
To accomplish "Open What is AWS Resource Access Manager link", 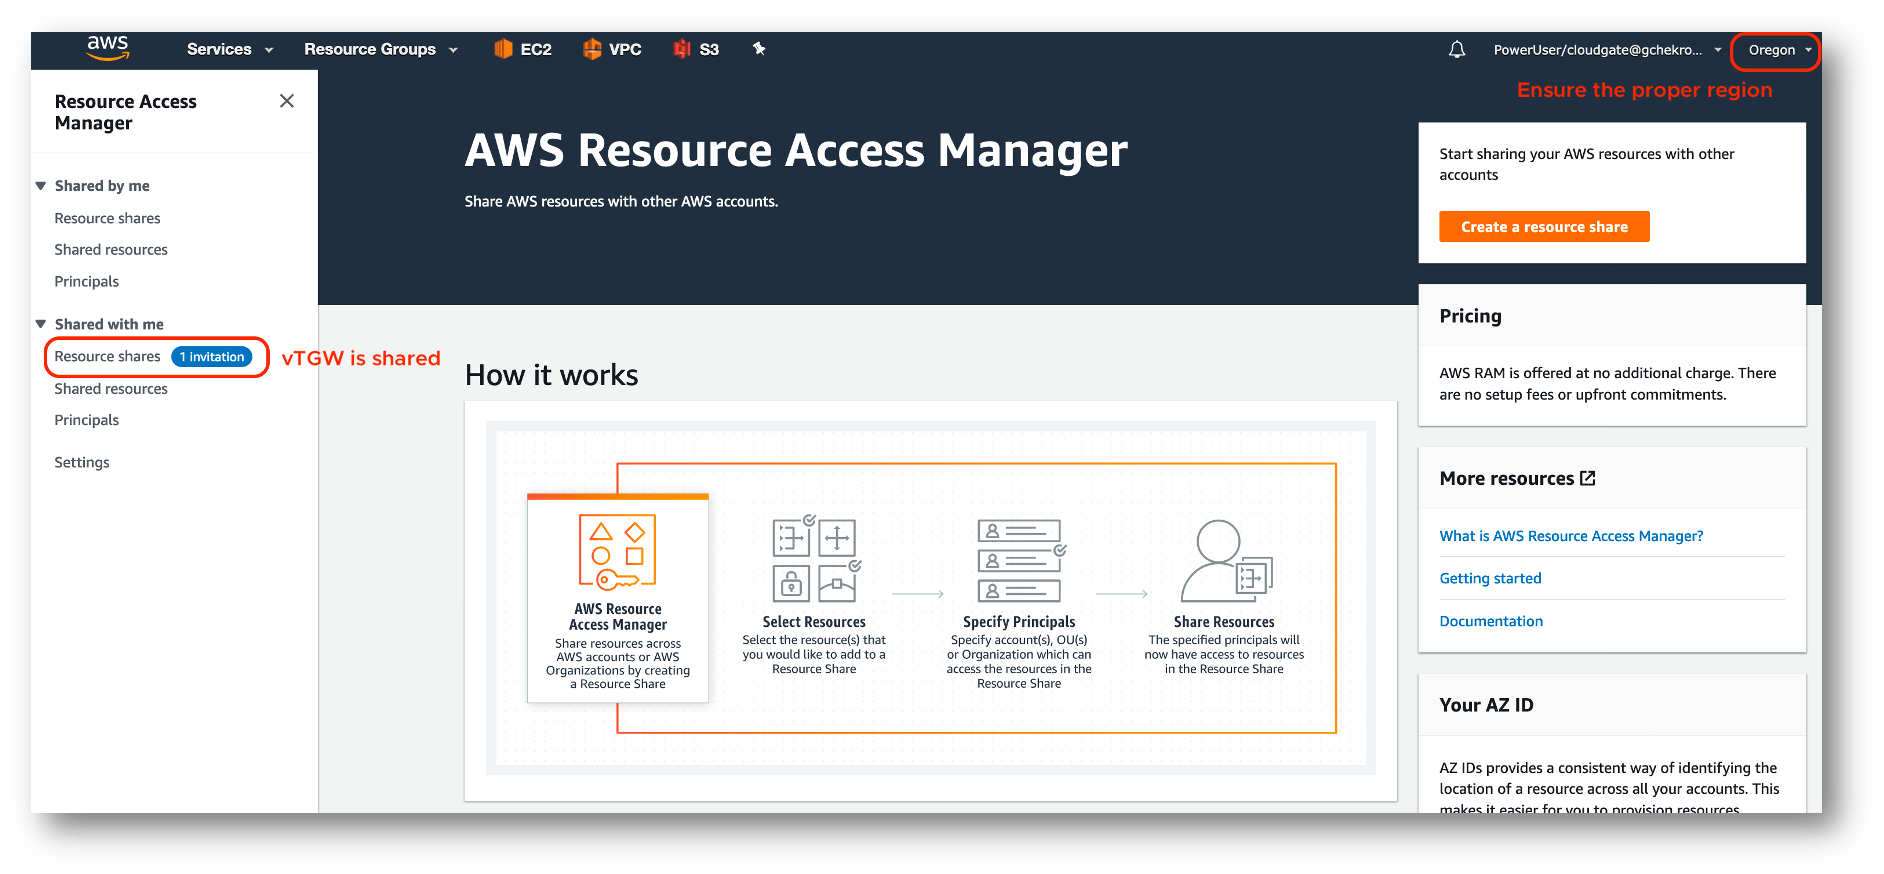I will tap(1571, 536).
